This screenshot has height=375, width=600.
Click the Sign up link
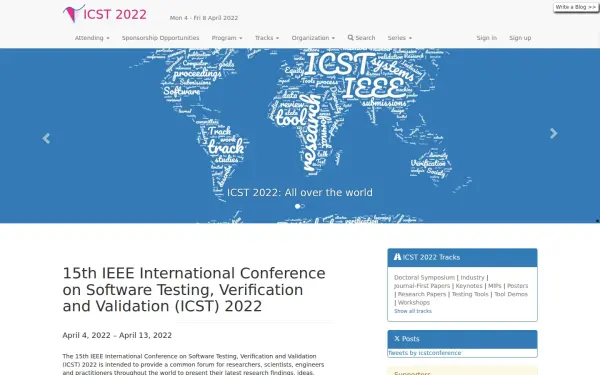tap(520, 38)
